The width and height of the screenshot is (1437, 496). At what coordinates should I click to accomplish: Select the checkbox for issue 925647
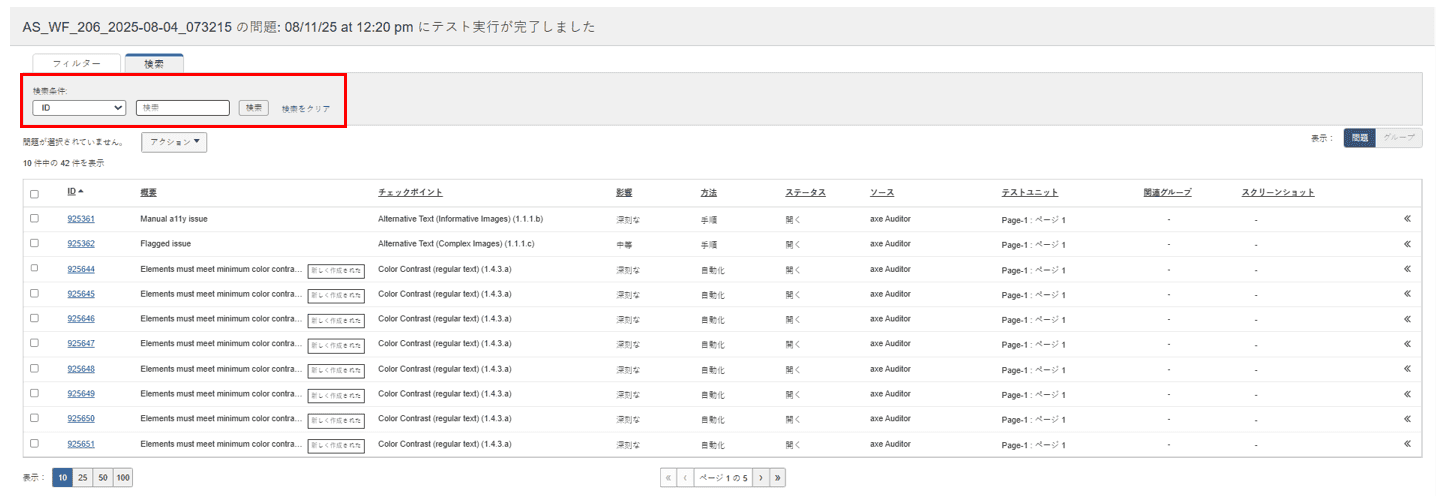(x=34, y=343)
